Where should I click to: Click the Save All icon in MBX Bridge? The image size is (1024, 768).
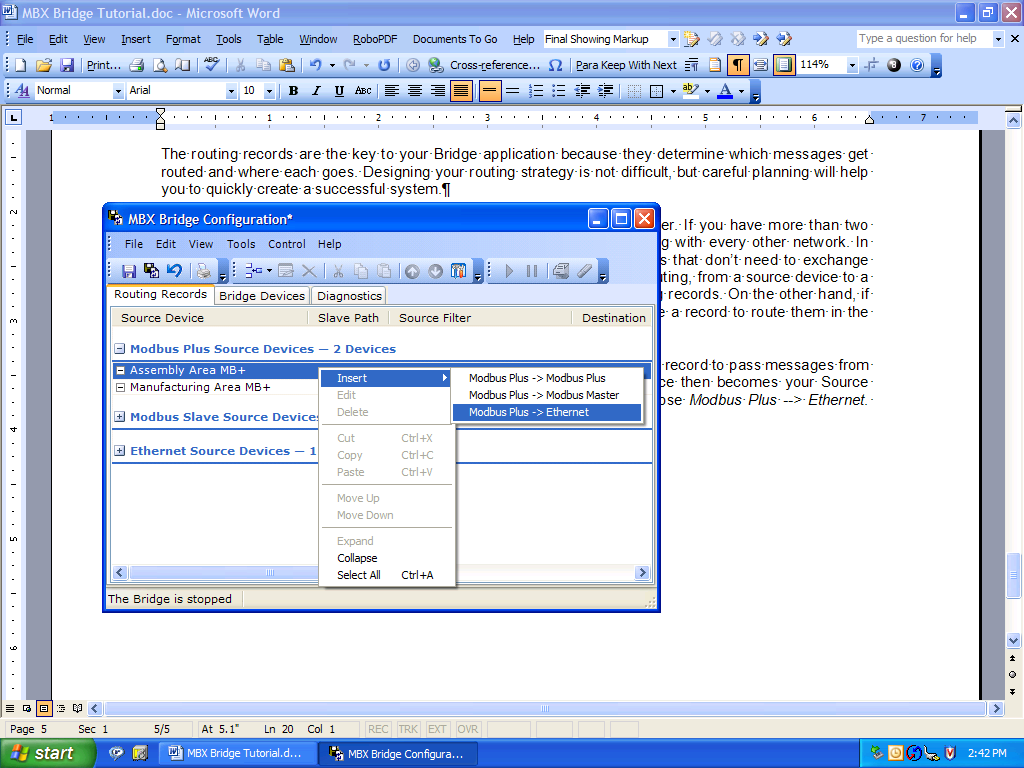pyautogui.click(x=151, y=271)
